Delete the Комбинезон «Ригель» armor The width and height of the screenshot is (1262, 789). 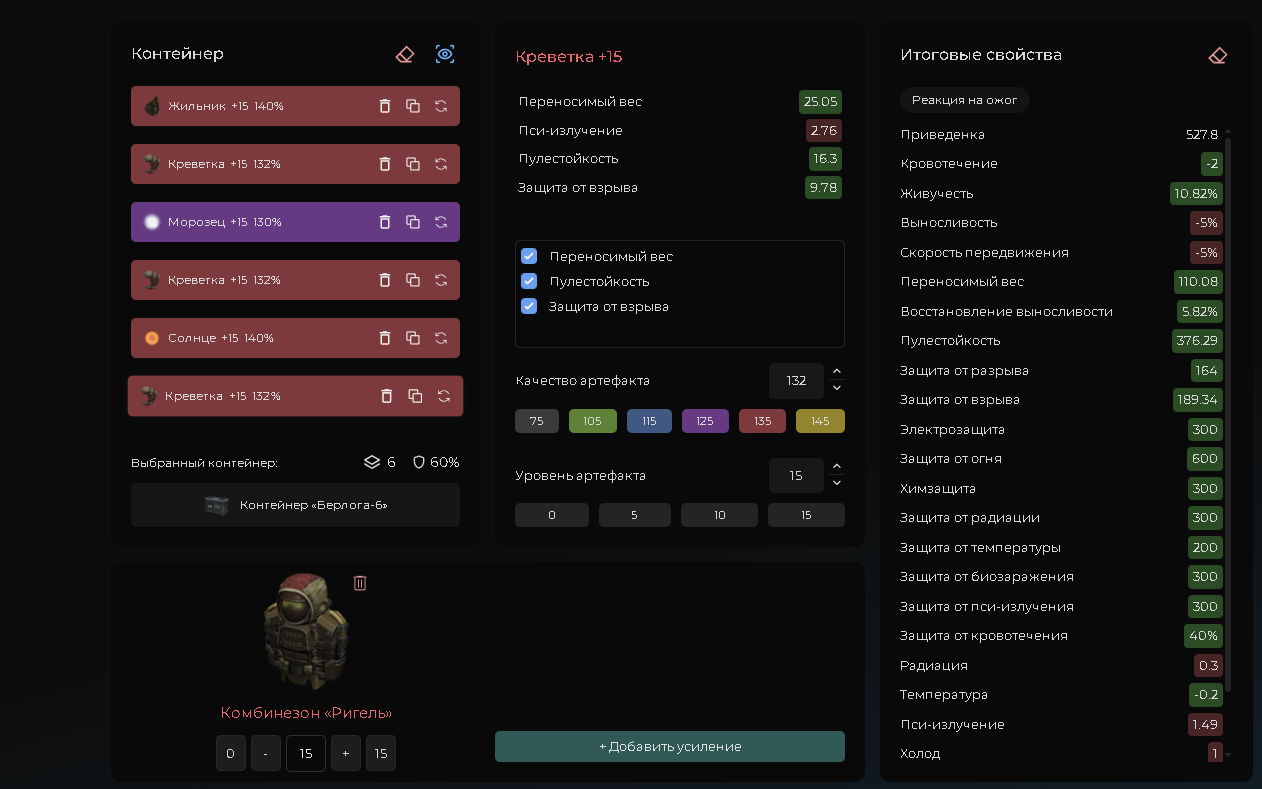click(360, 583)
